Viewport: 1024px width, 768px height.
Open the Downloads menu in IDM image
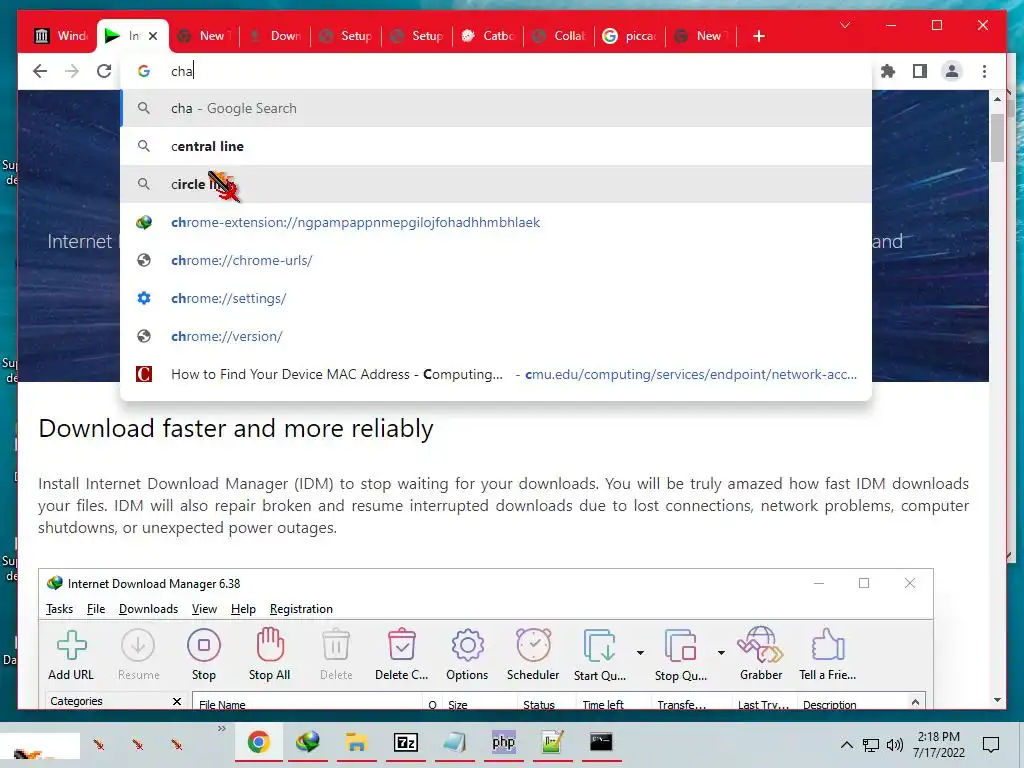tap(148, 609)
